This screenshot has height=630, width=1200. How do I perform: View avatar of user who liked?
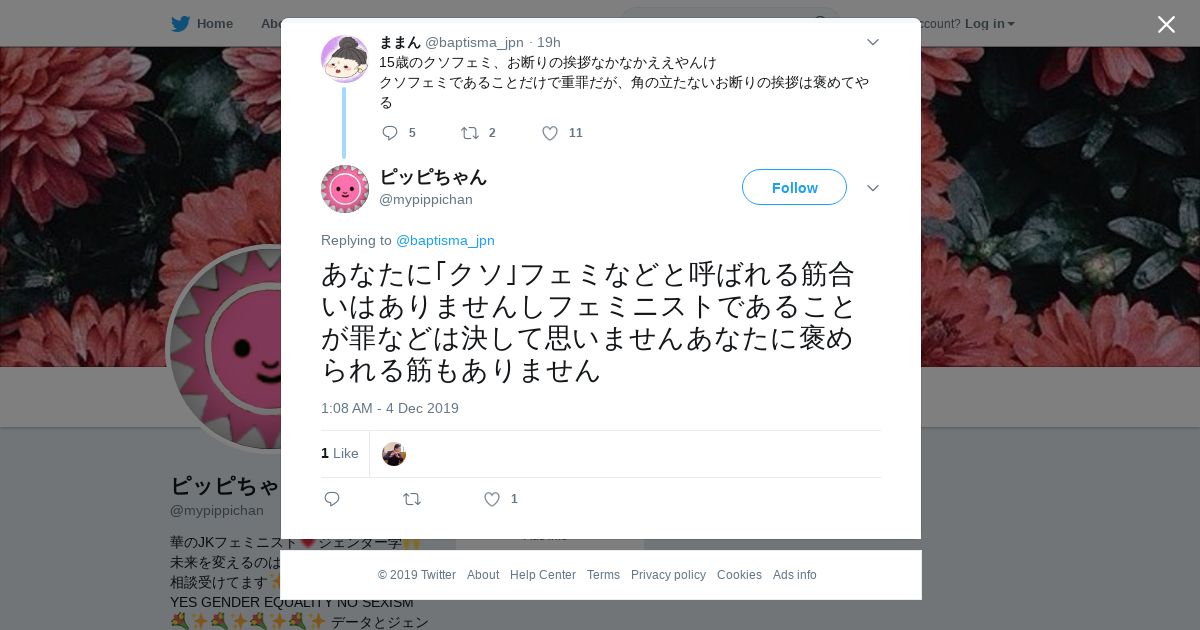[x=394, y=454]
